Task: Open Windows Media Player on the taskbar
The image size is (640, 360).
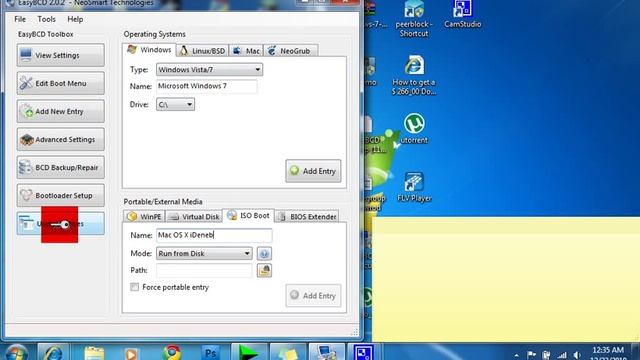Action: [x=131, y=353]
